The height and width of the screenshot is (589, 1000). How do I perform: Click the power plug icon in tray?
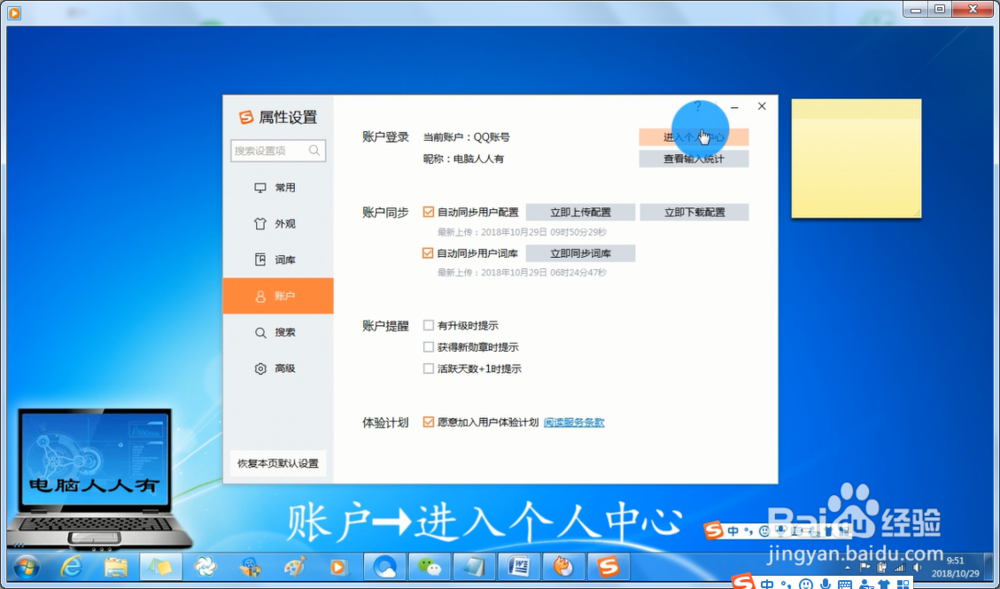tap(882, 567)
